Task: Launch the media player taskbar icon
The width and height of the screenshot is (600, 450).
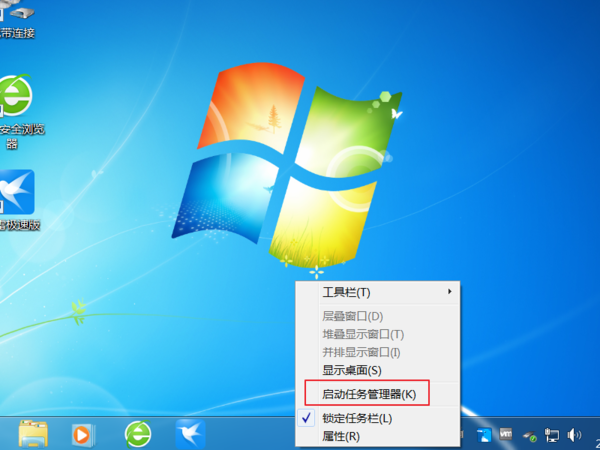Action: tap(83, 435)
